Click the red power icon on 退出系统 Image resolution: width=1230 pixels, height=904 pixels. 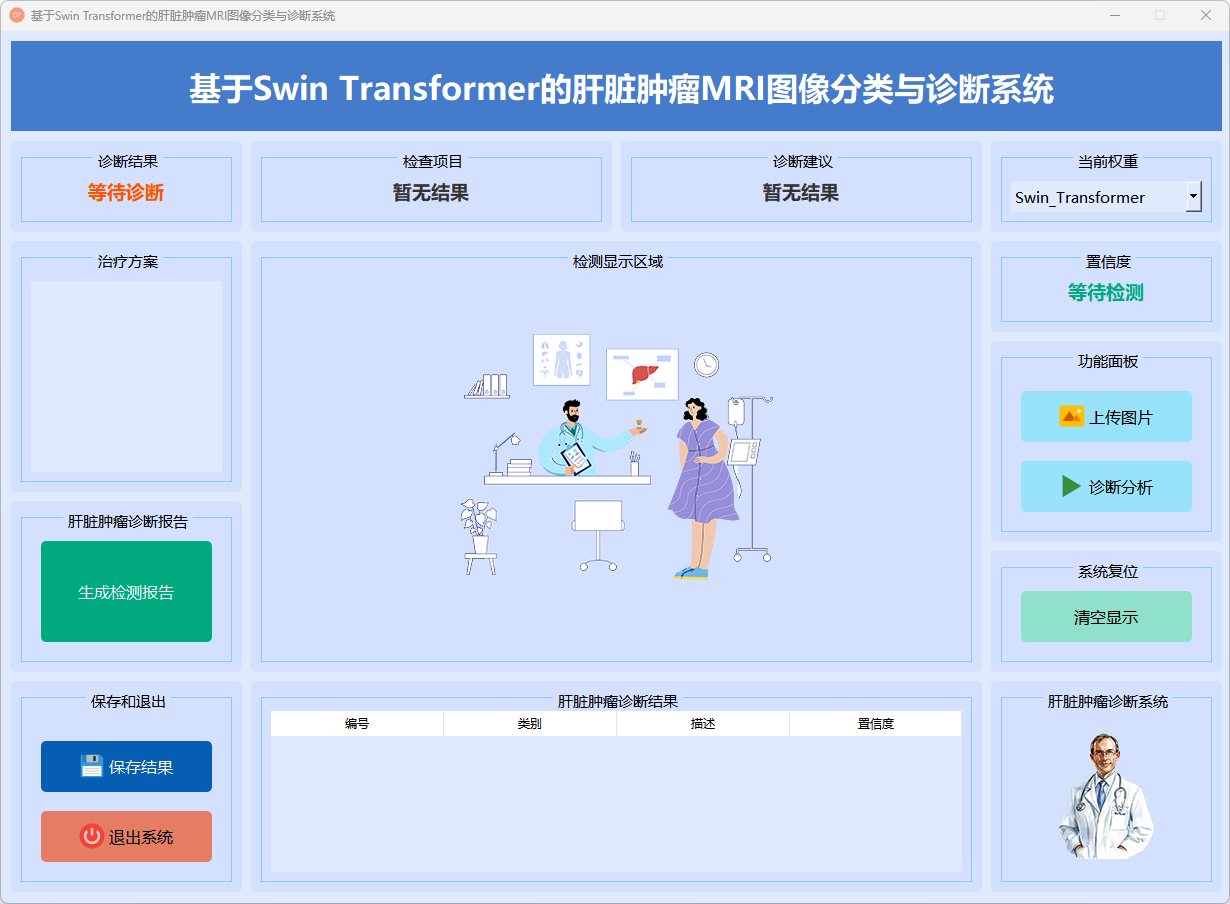(91, 836)
